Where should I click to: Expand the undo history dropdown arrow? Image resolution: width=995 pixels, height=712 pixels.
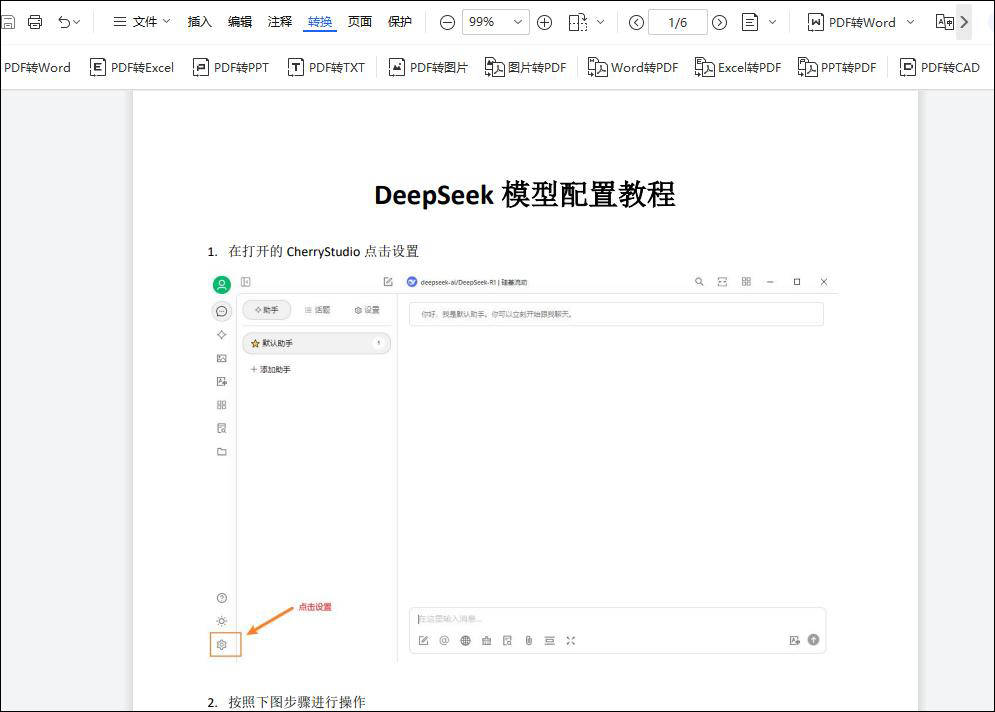[77, 22]
